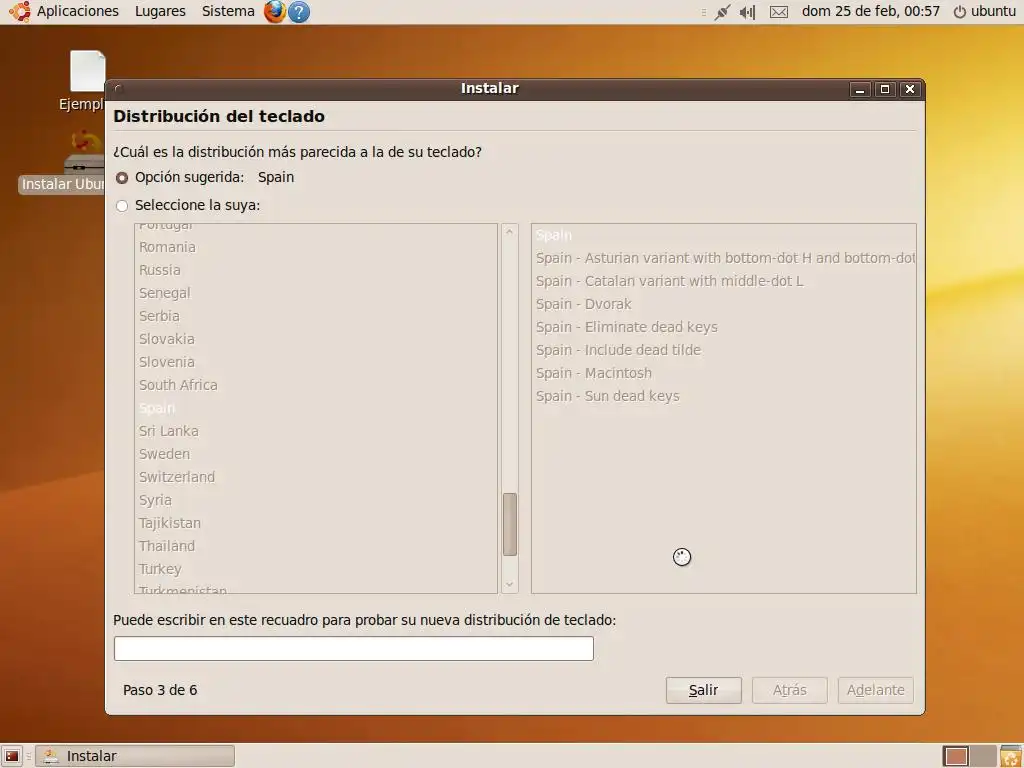Select South Africa in the country list
1024x768 pixels.
click(x=316, y=385)
